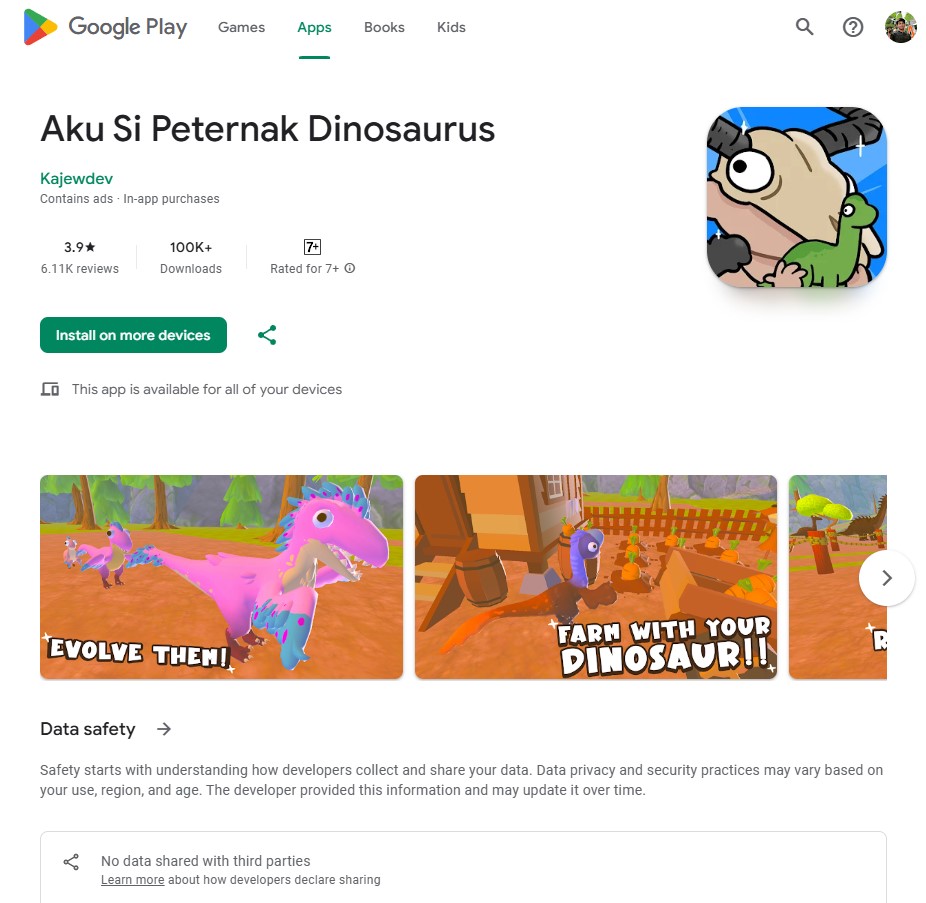Image resolution: width=926 pixels, height=903 pixels.
Task: Click the 7+ content rating badge
Action: (312, 247)
